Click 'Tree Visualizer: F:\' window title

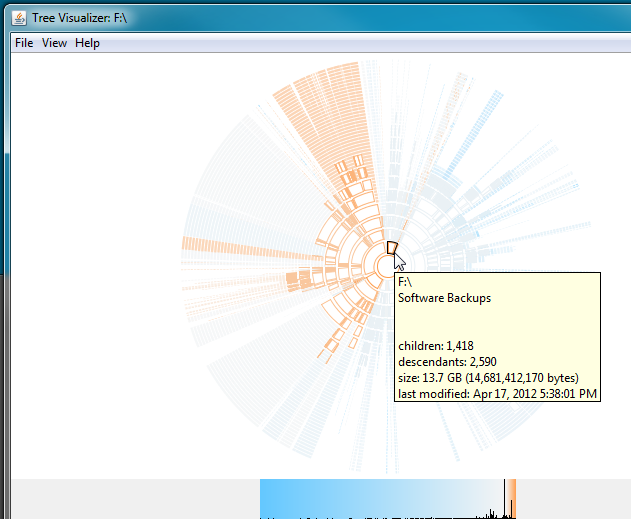click(x=80, y=18)
